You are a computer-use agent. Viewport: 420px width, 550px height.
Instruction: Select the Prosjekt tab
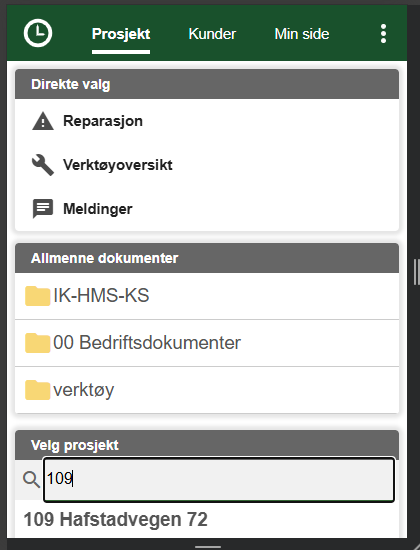[x=121, y=34]
